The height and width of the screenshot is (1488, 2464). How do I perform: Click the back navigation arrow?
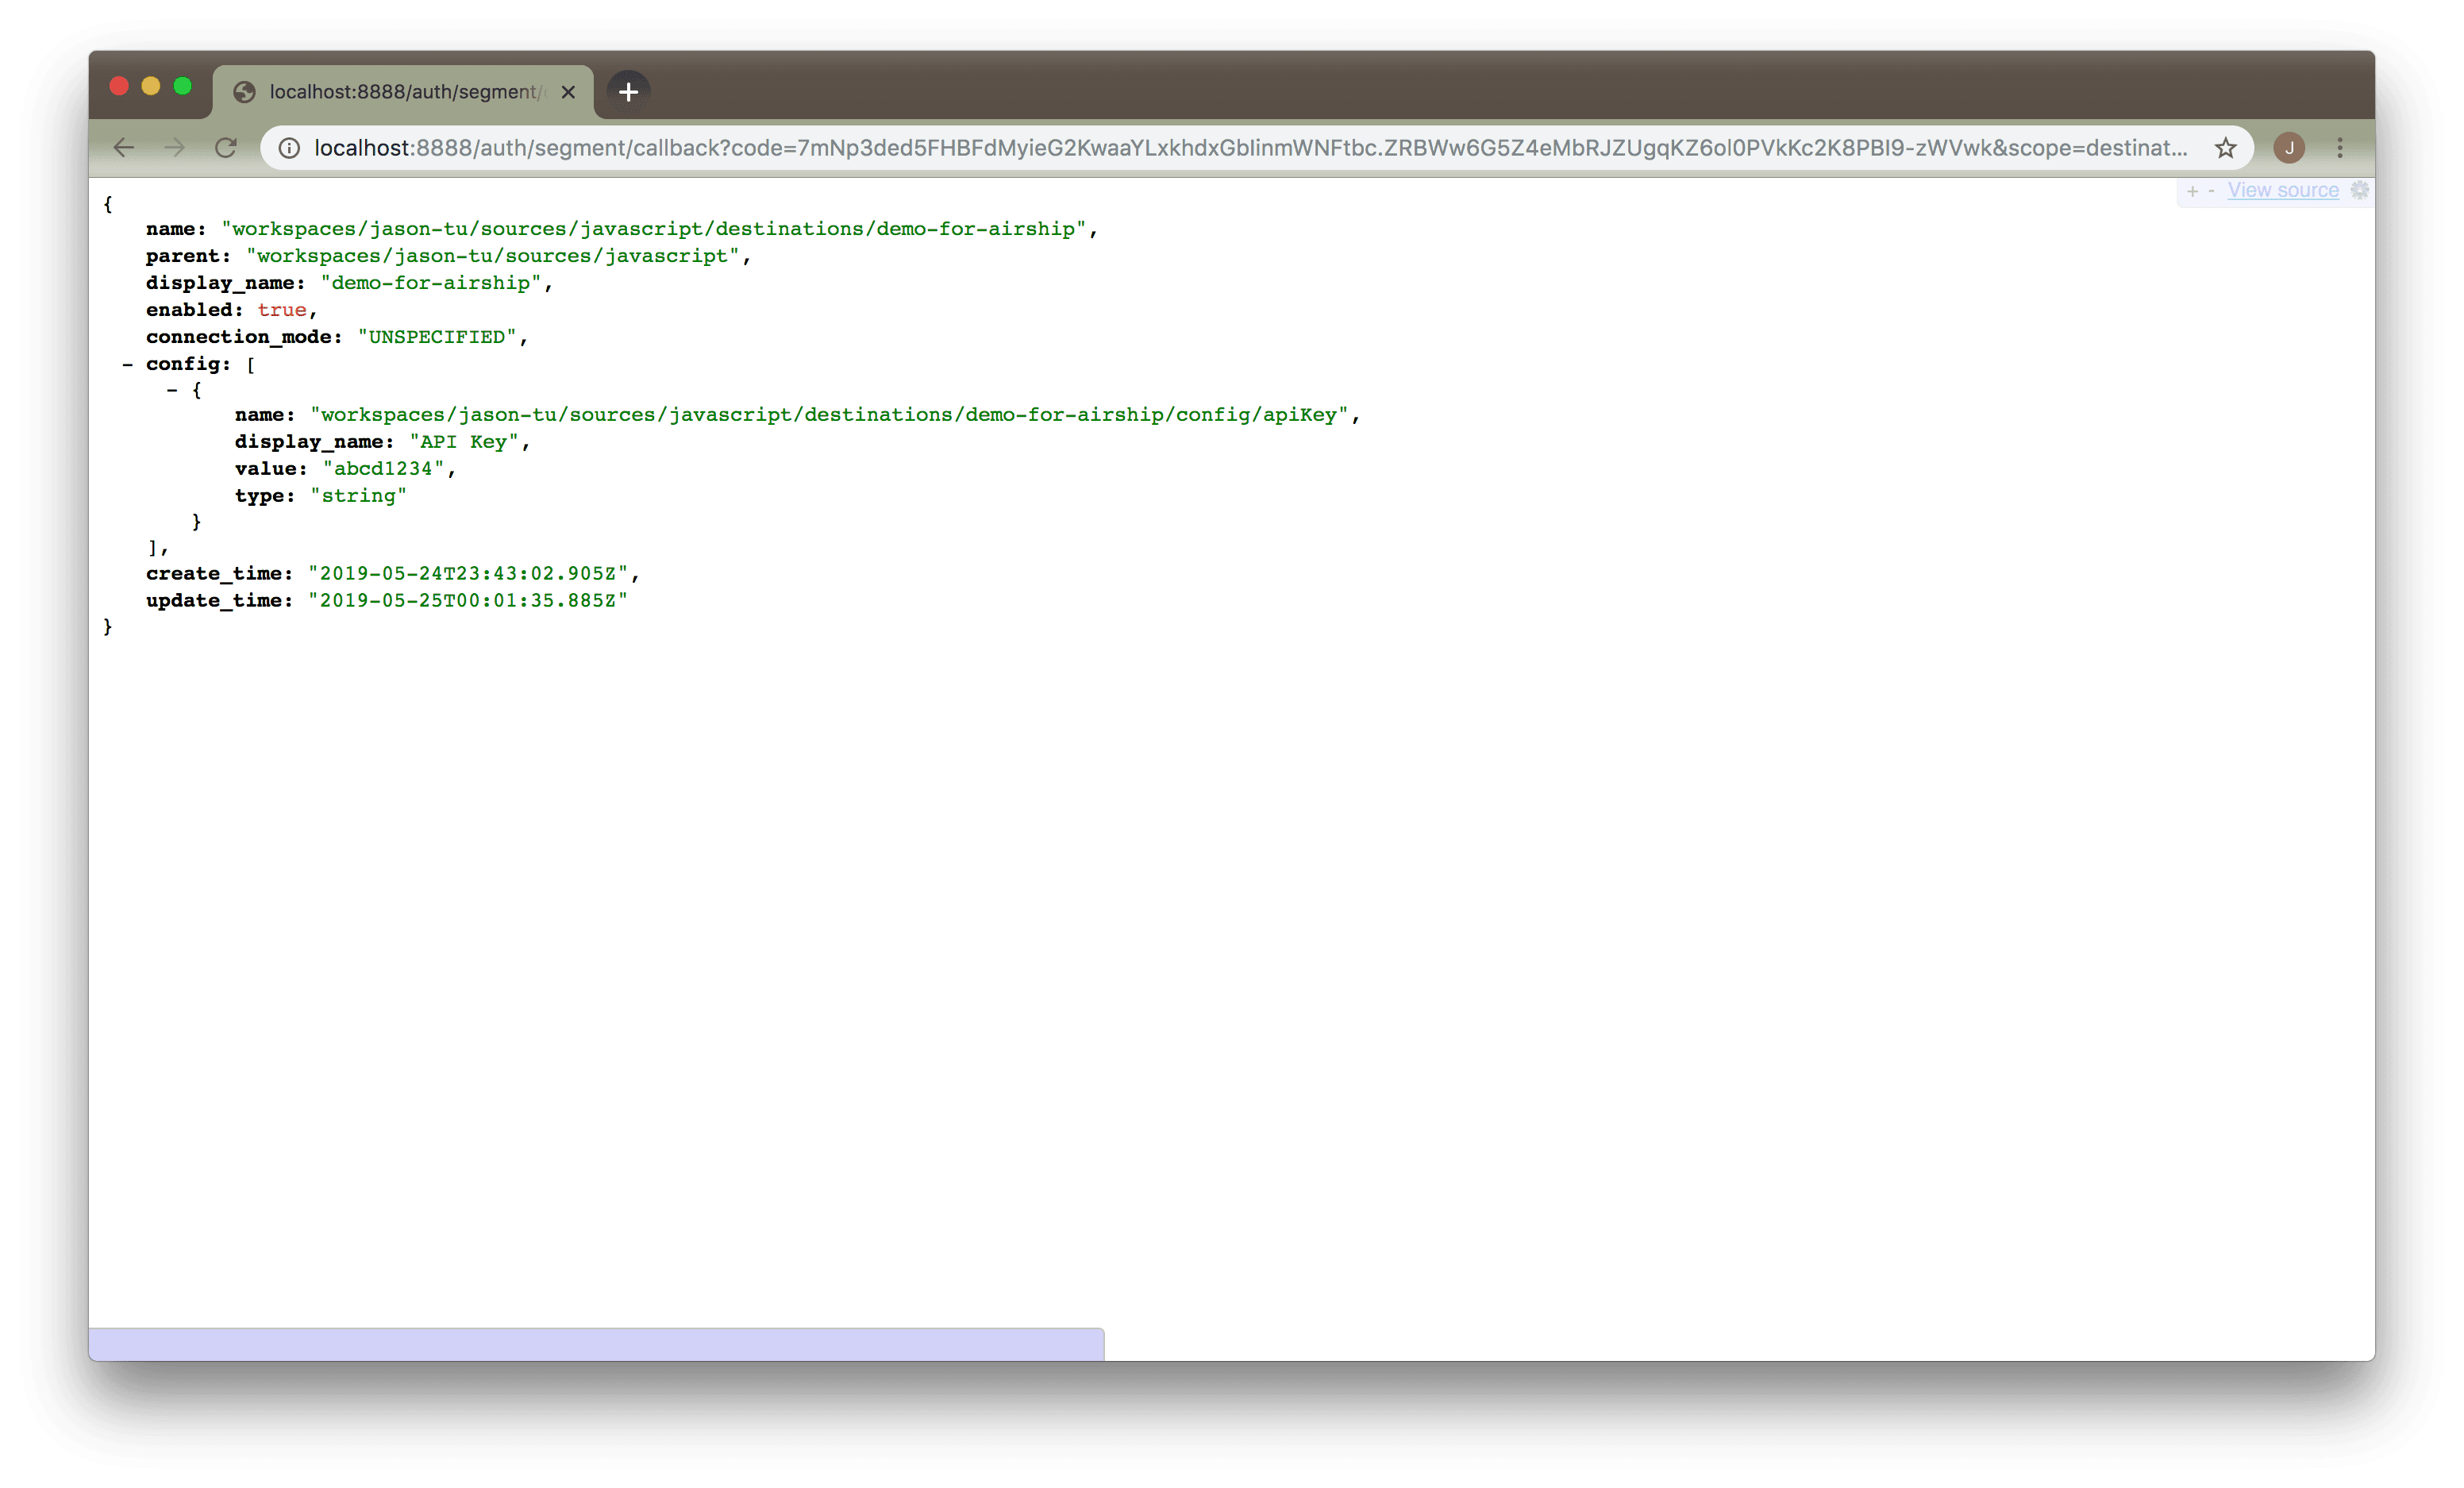(124, 148)
